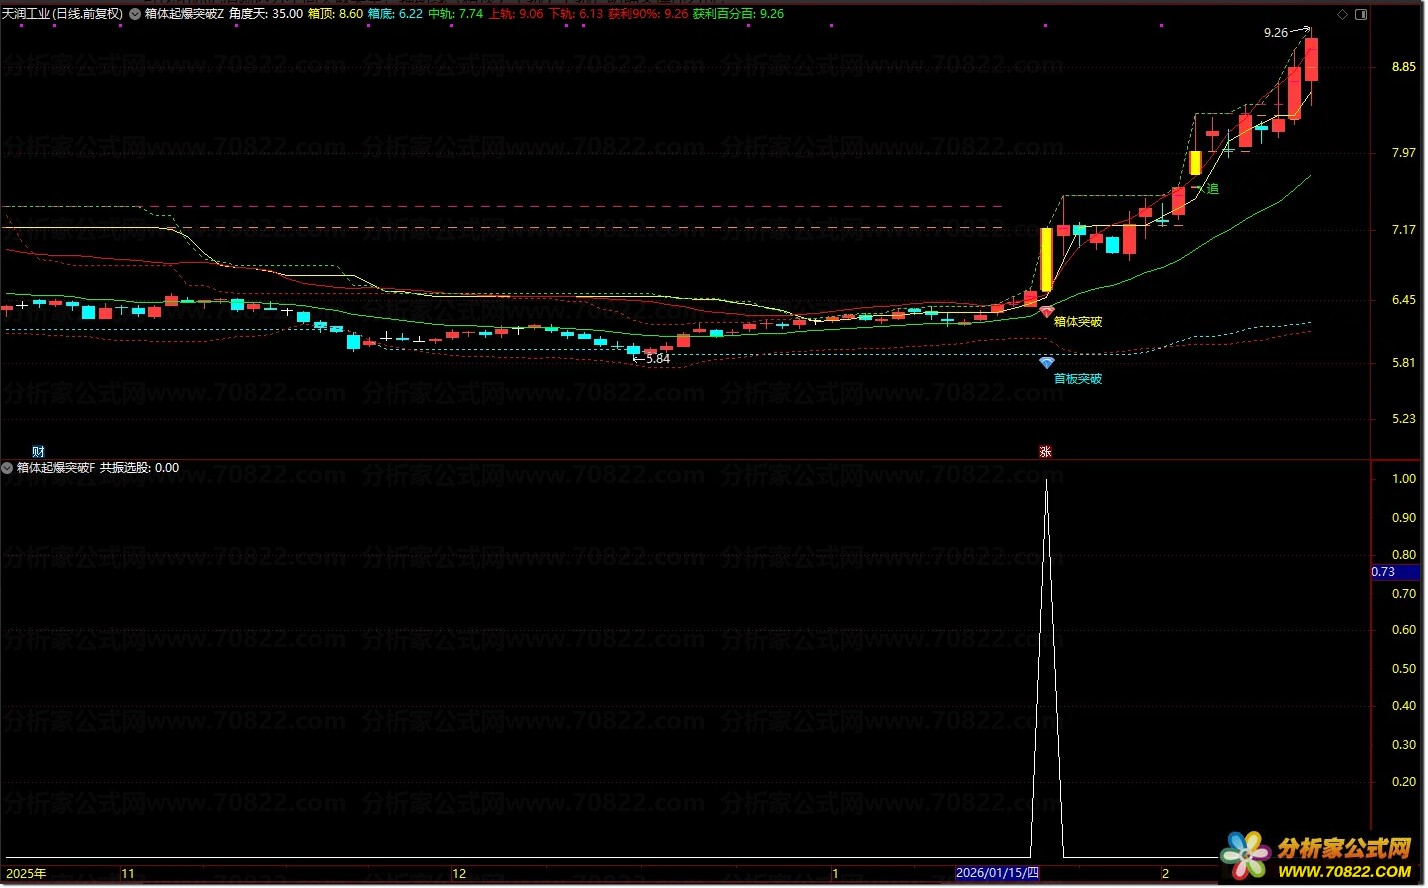
Task: Select the 天润工业 (日线.前复权) title label
Action: point(62,14)
